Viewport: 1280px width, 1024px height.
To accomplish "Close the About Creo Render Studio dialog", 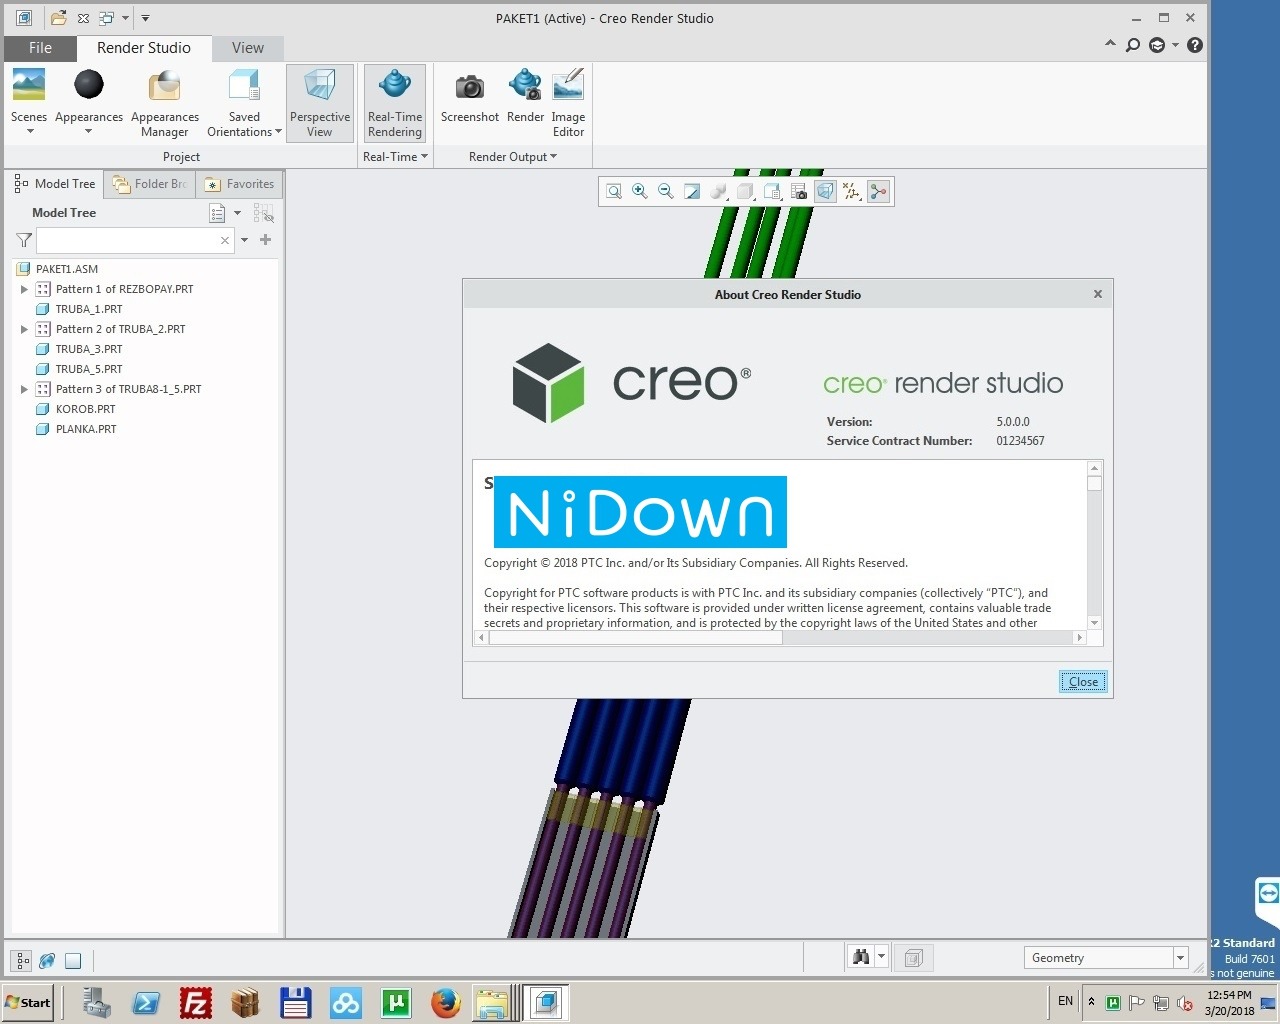I will pyautogui.click(x=1083, y=682).
